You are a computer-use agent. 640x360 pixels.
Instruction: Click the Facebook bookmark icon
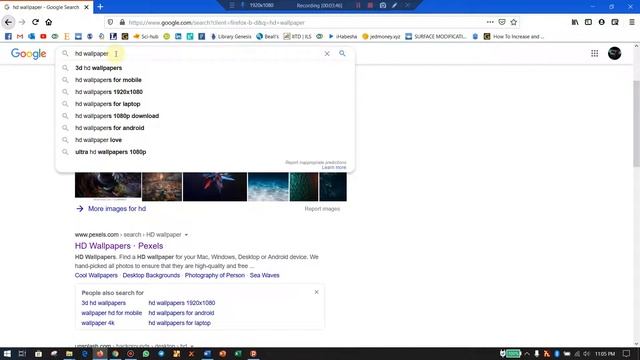coord(8,36)
